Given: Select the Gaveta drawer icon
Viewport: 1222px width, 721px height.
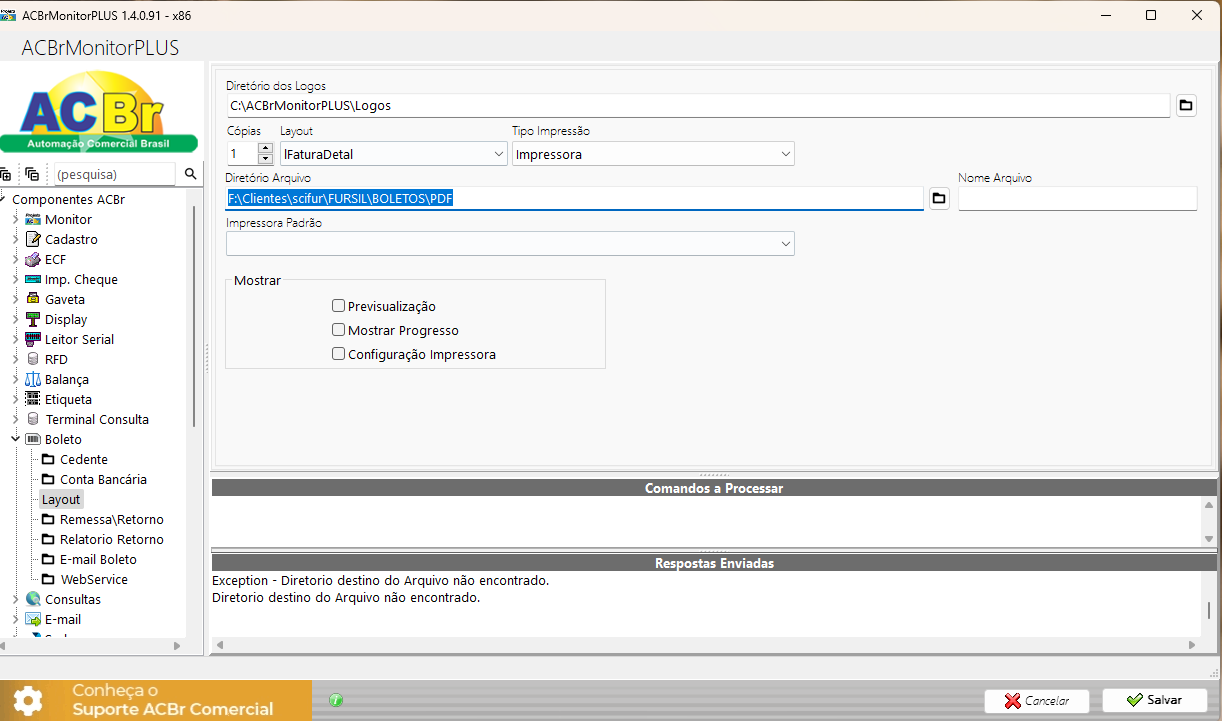Looking at the screenshot, I should (x=33, y=299).
